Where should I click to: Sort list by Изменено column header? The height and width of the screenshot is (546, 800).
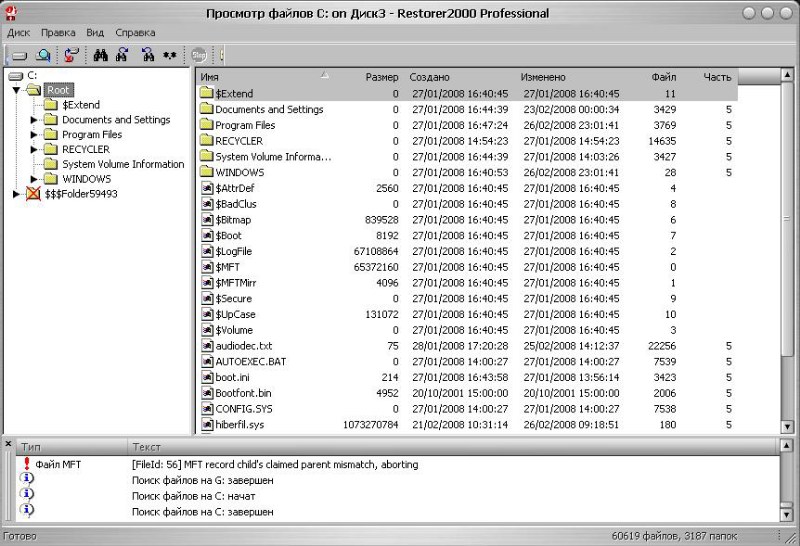(x=543, y=77)
